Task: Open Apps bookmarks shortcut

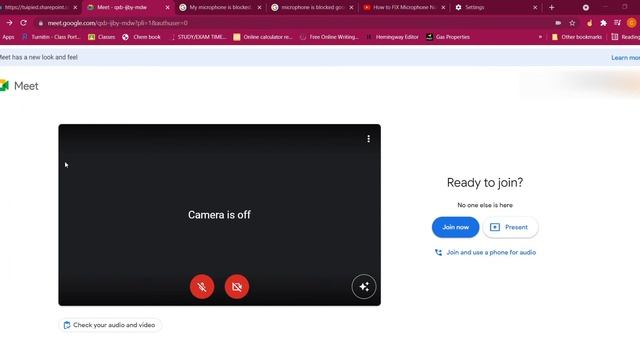Action: click(8, 37)
